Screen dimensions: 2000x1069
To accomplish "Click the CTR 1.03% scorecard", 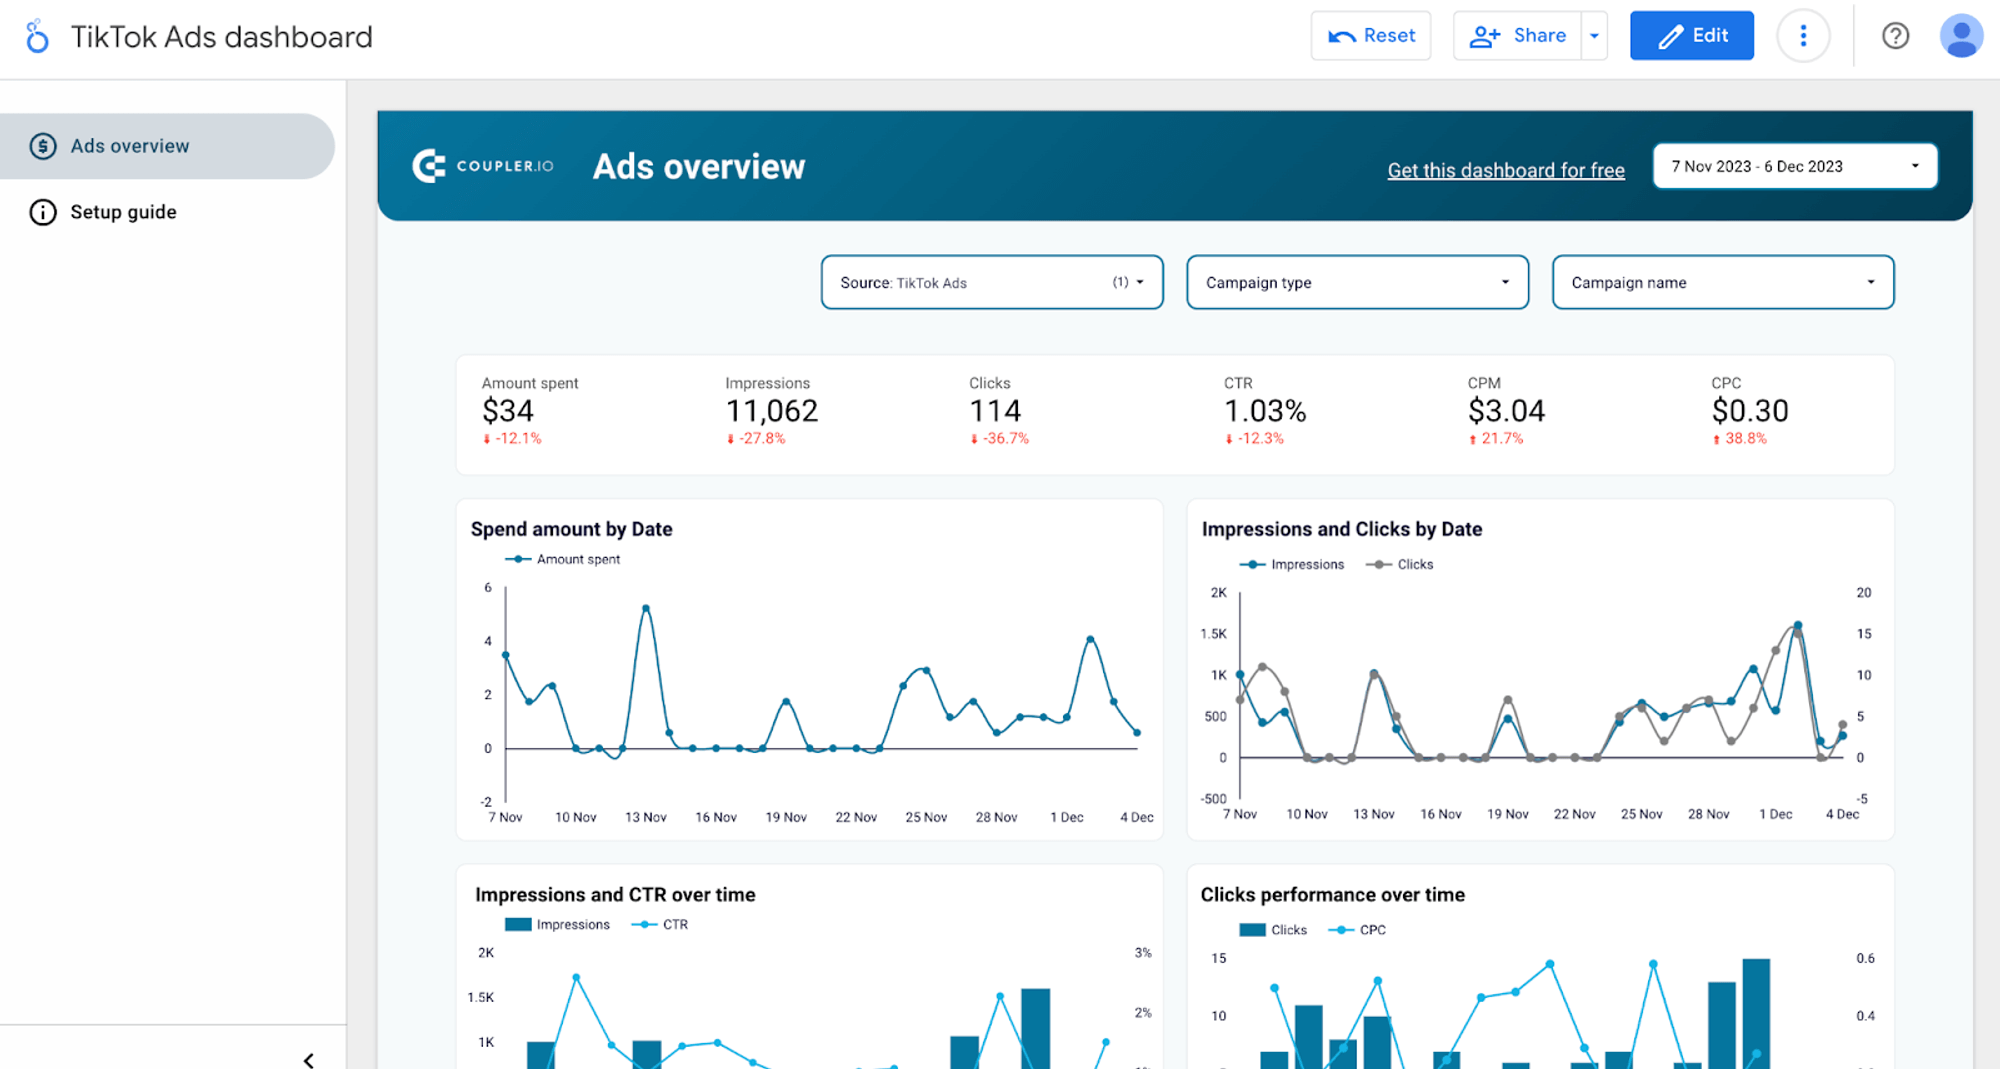I will click(1265, 411).
